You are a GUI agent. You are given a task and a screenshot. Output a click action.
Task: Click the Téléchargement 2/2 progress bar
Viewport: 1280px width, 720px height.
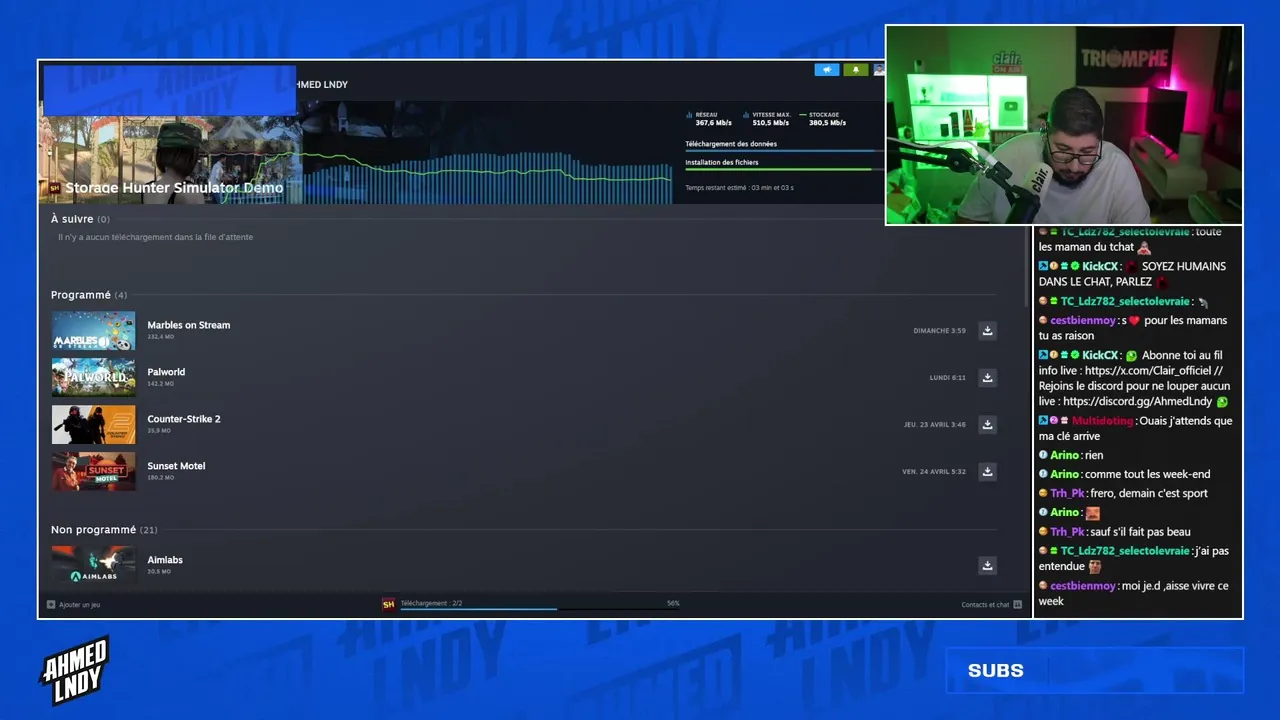(x=540, y=609)
